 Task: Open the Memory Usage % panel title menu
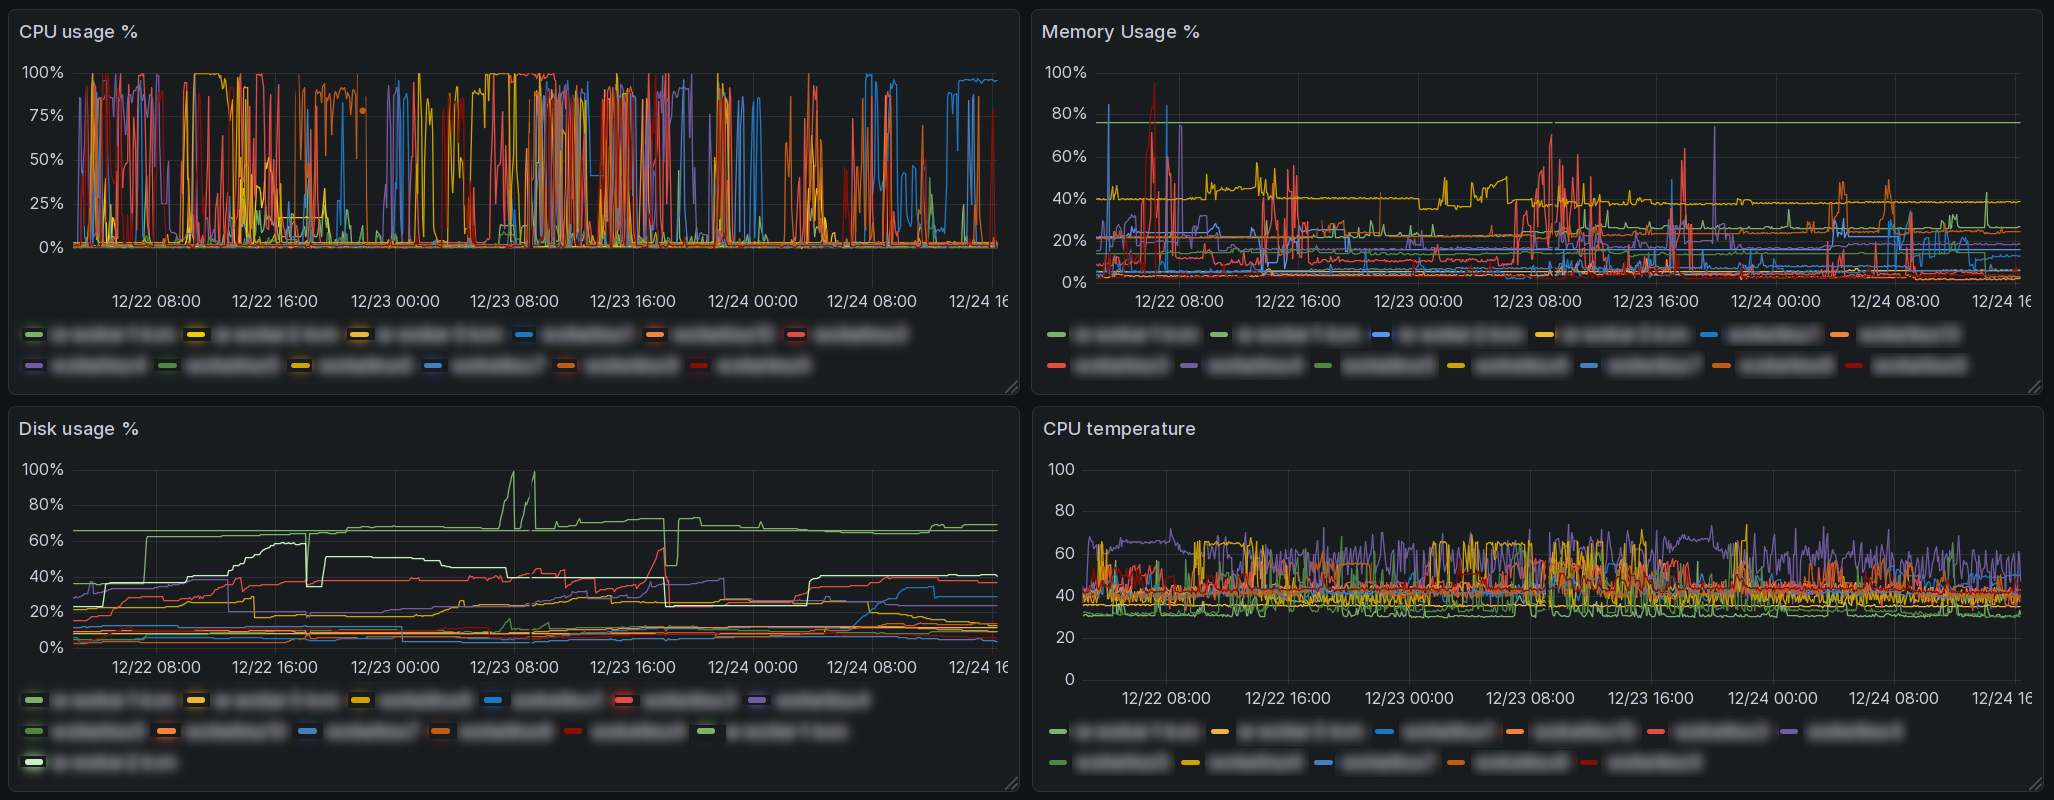pos(1120,32)
